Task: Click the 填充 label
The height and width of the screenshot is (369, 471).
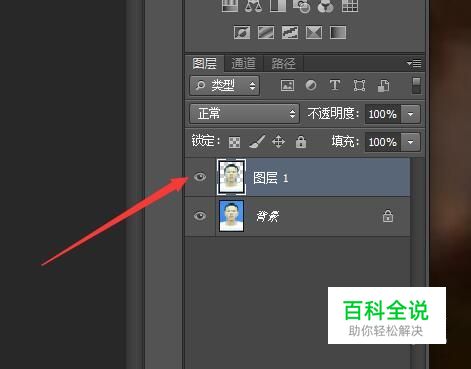Action: pyautogui.click(x=345, y=142)
